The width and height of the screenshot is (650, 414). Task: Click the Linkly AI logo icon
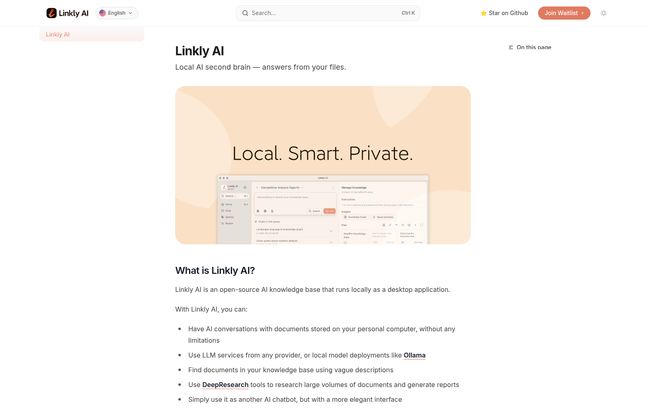click(51, 13)
